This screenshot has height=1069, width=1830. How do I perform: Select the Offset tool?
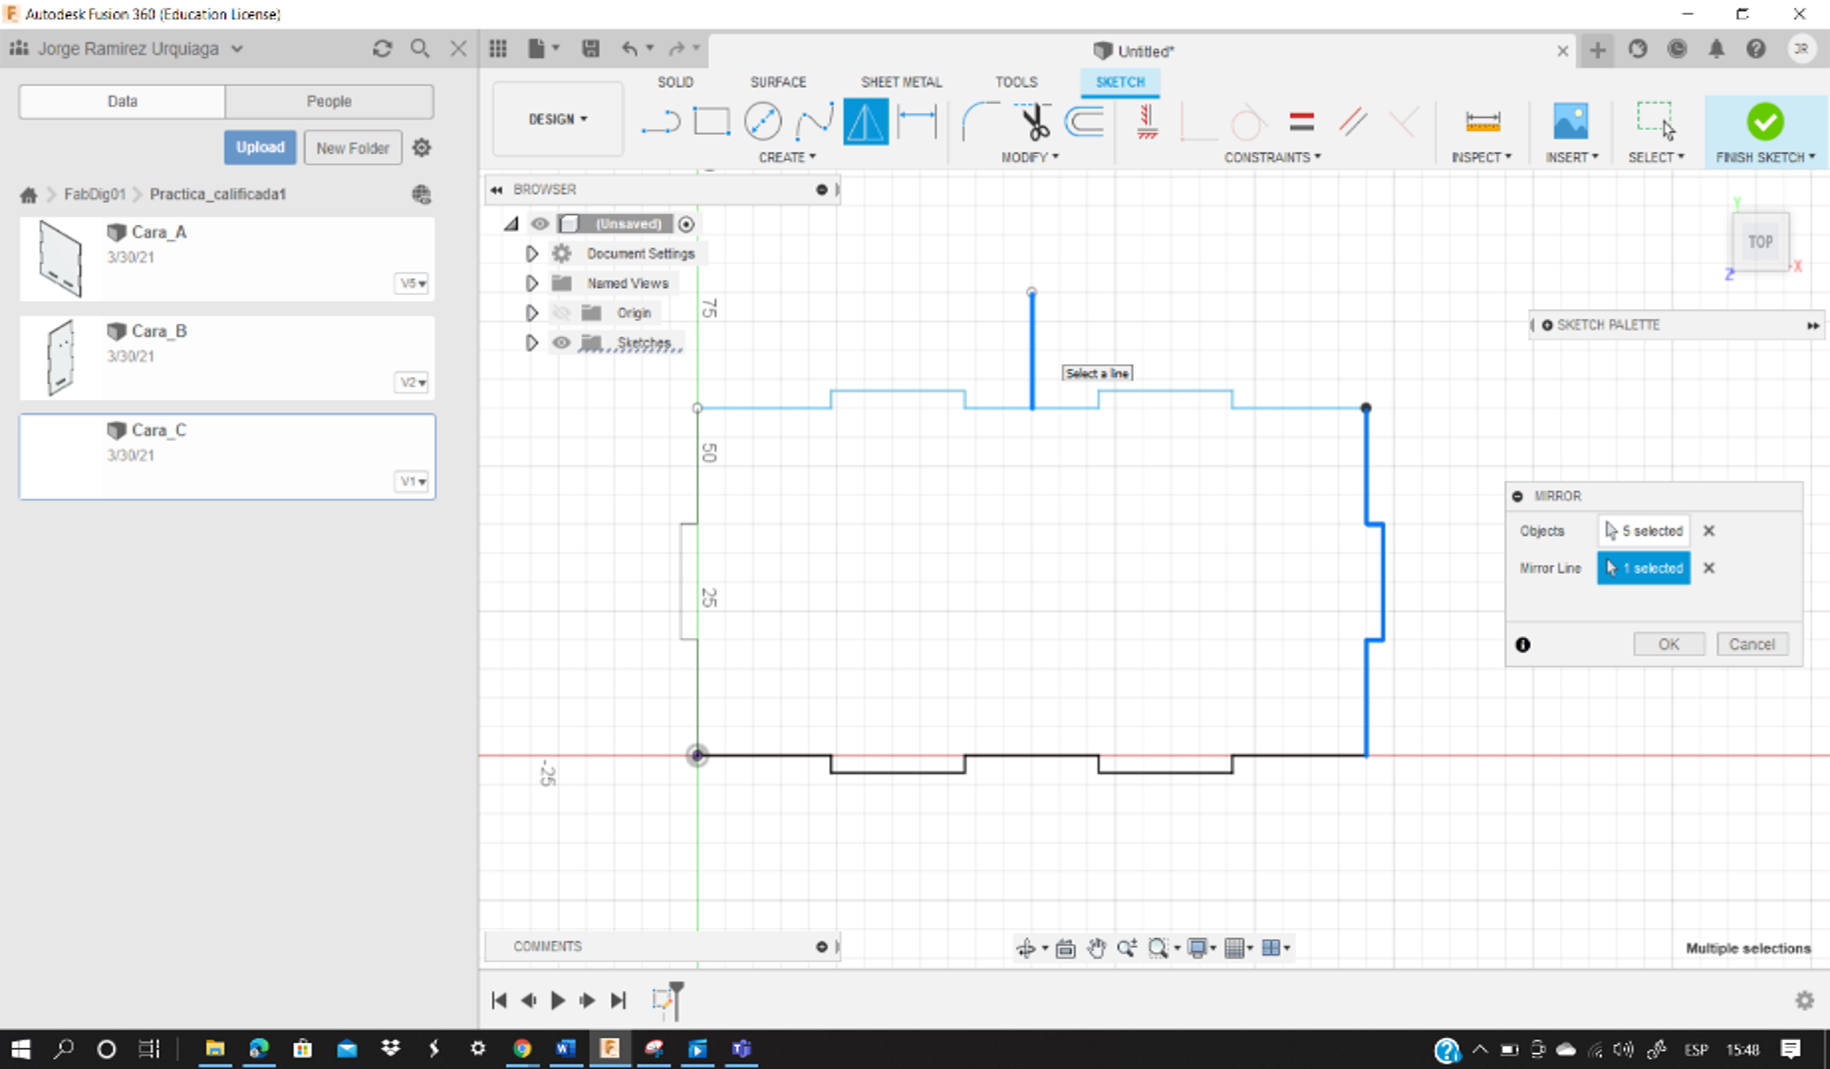click(1084, 122)
